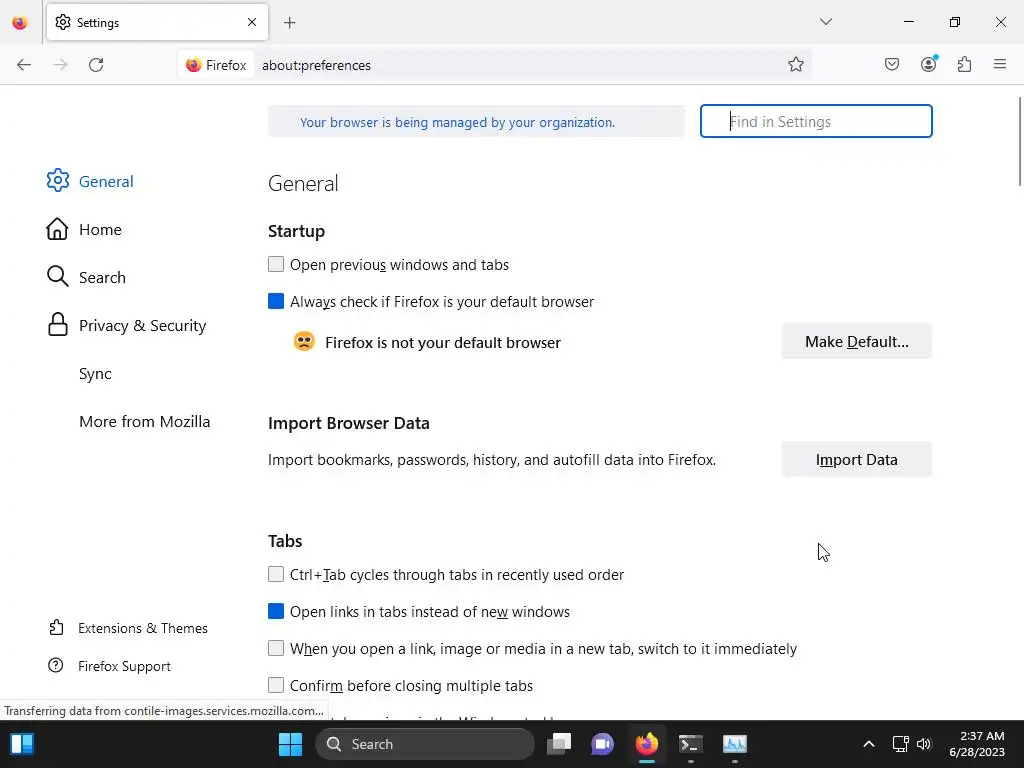Open Privacy & Security settings

coord(126,325)
